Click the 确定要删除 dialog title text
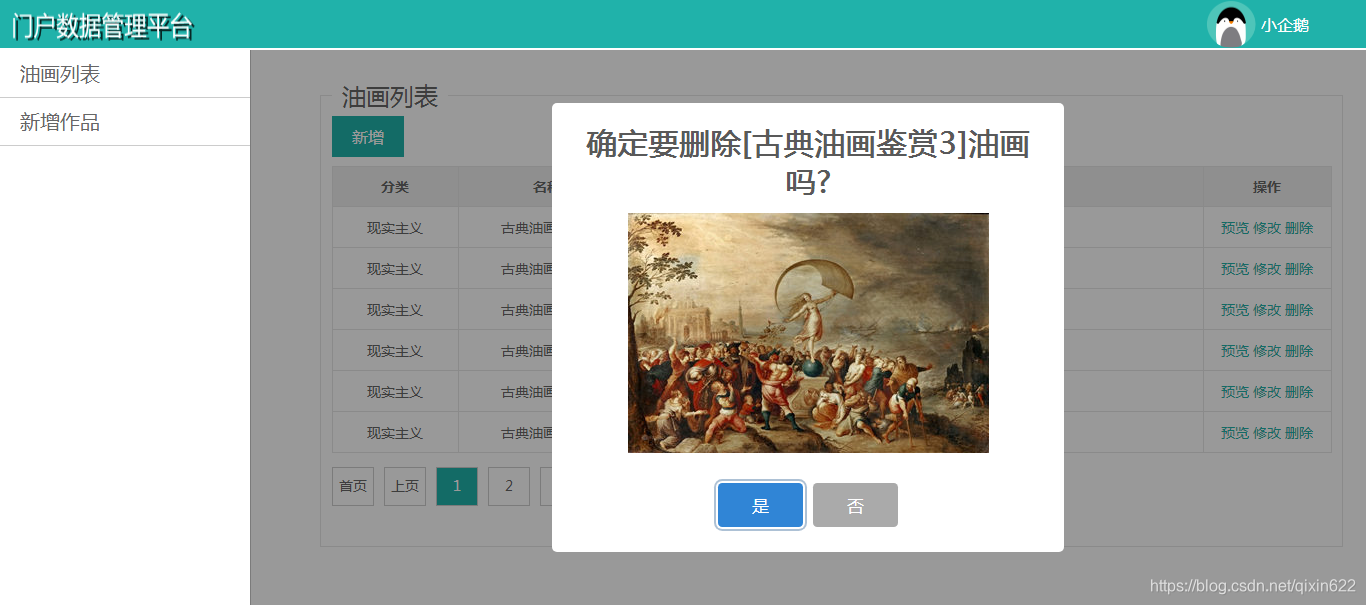The image size is (1366, 605). (x=808, y=163)
